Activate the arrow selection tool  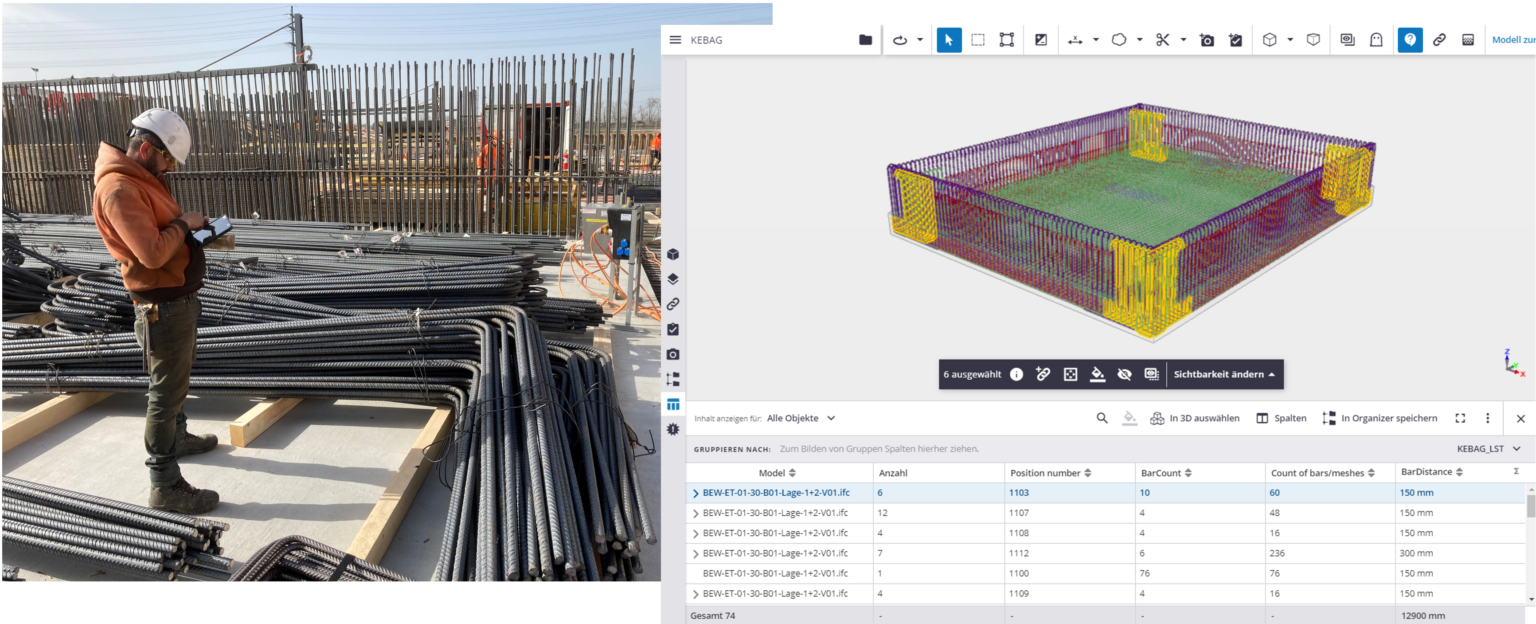click(949, 40)
